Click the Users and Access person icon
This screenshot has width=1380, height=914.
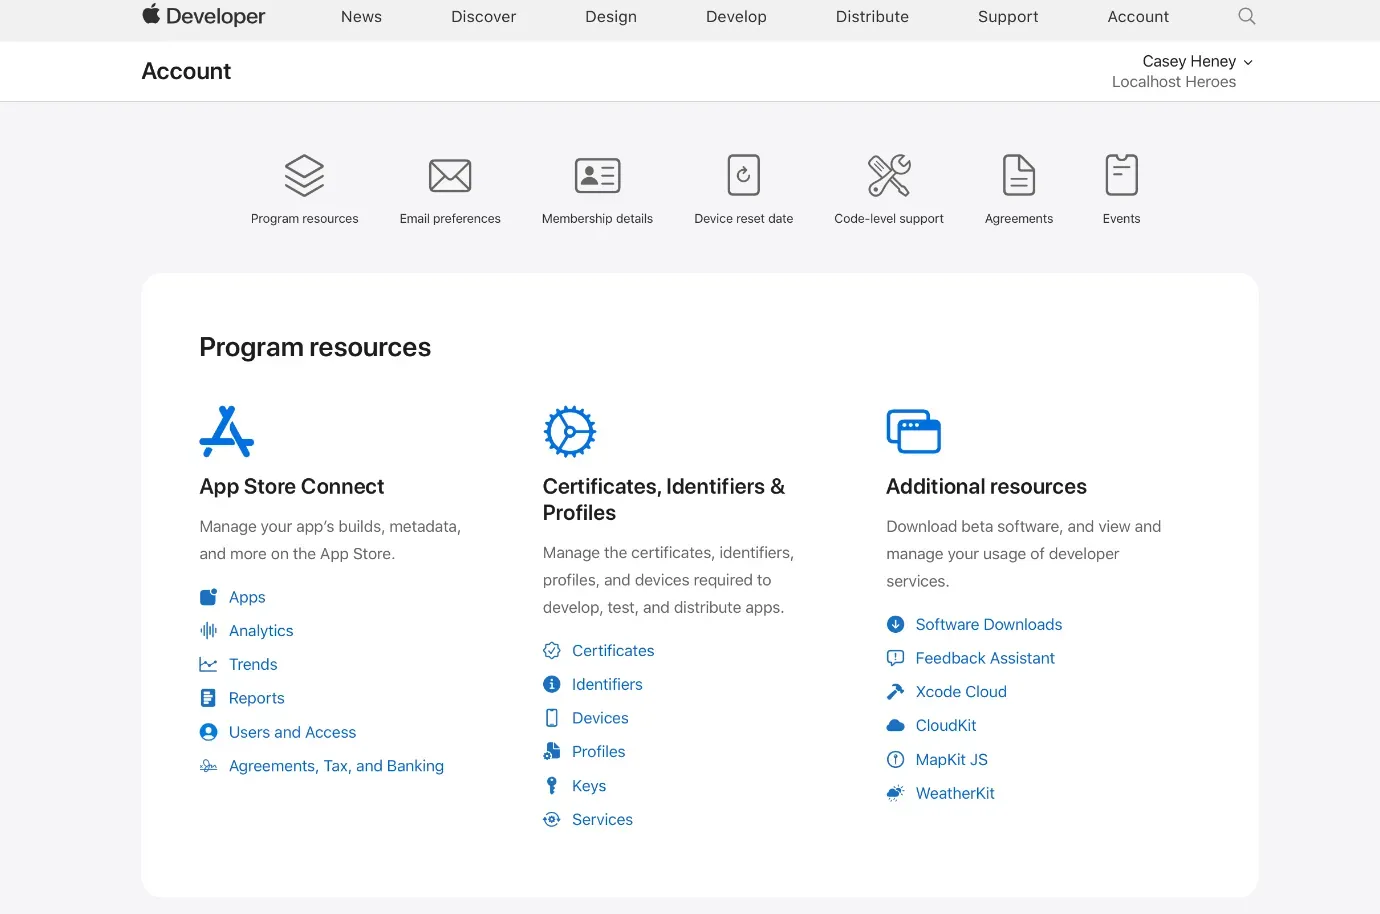(208, 732)
